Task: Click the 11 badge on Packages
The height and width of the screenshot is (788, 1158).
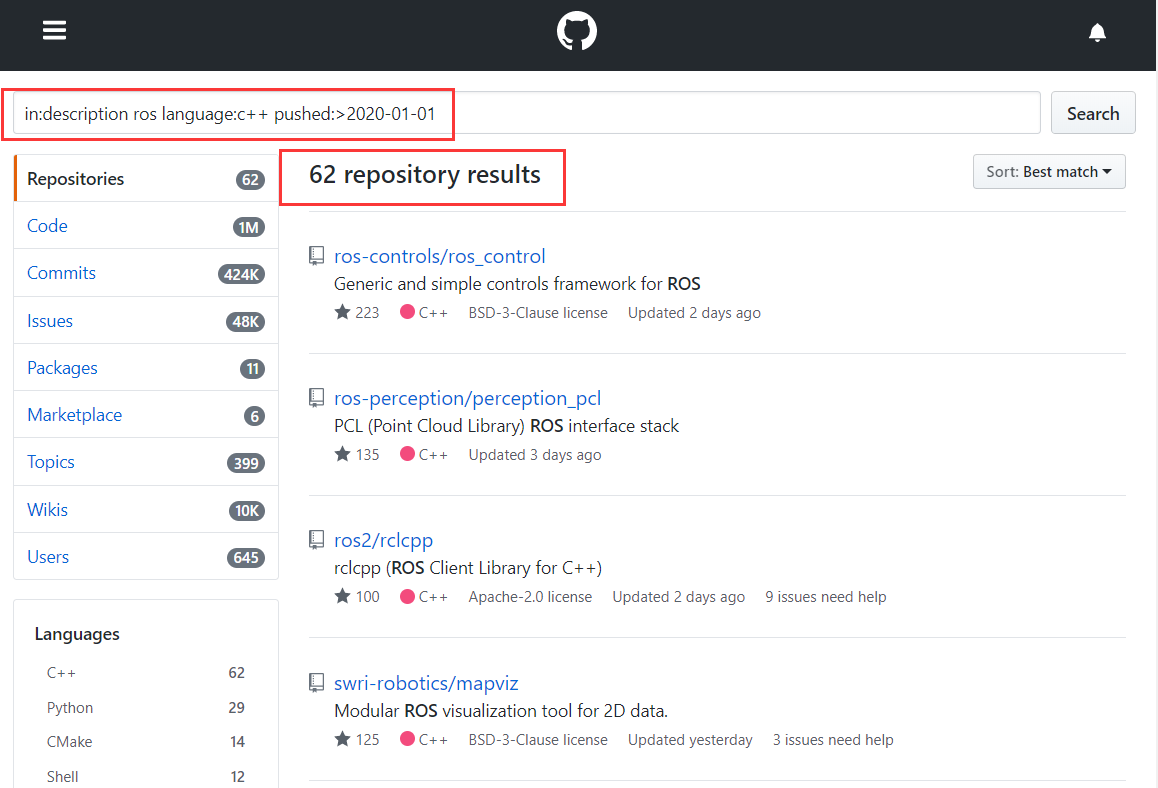Action: pos(253,369)
